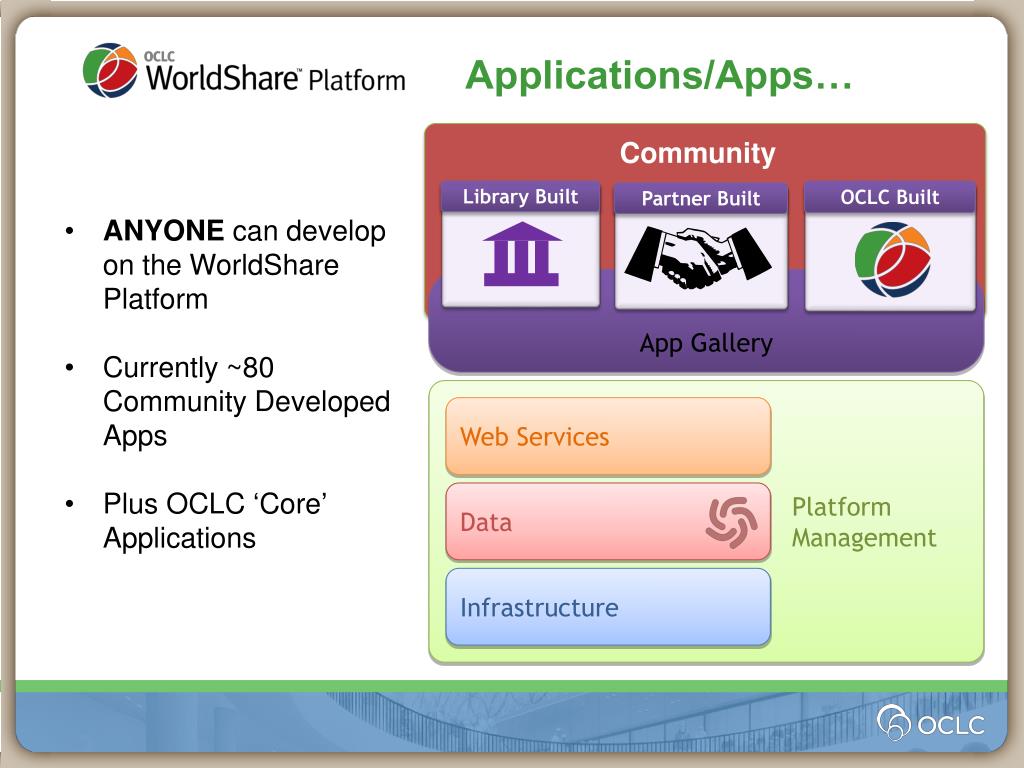Click the WorldShare Platform title text
The image size is (1024, 768).
click(275, 78)
